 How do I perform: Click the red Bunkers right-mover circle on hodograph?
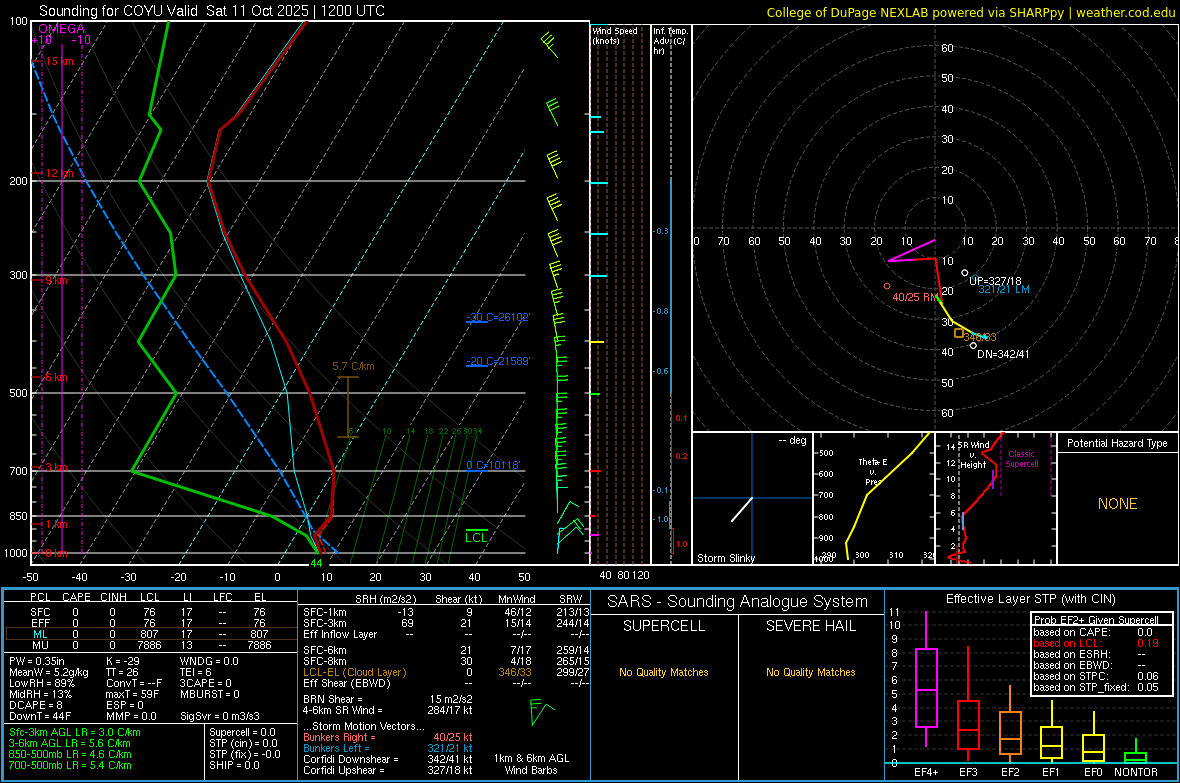point(887,286)
